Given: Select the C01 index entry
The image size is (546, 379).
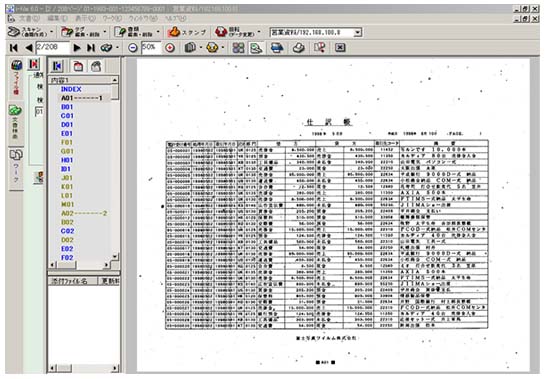Looking at the screenshot, I should [x=67, y=116].
